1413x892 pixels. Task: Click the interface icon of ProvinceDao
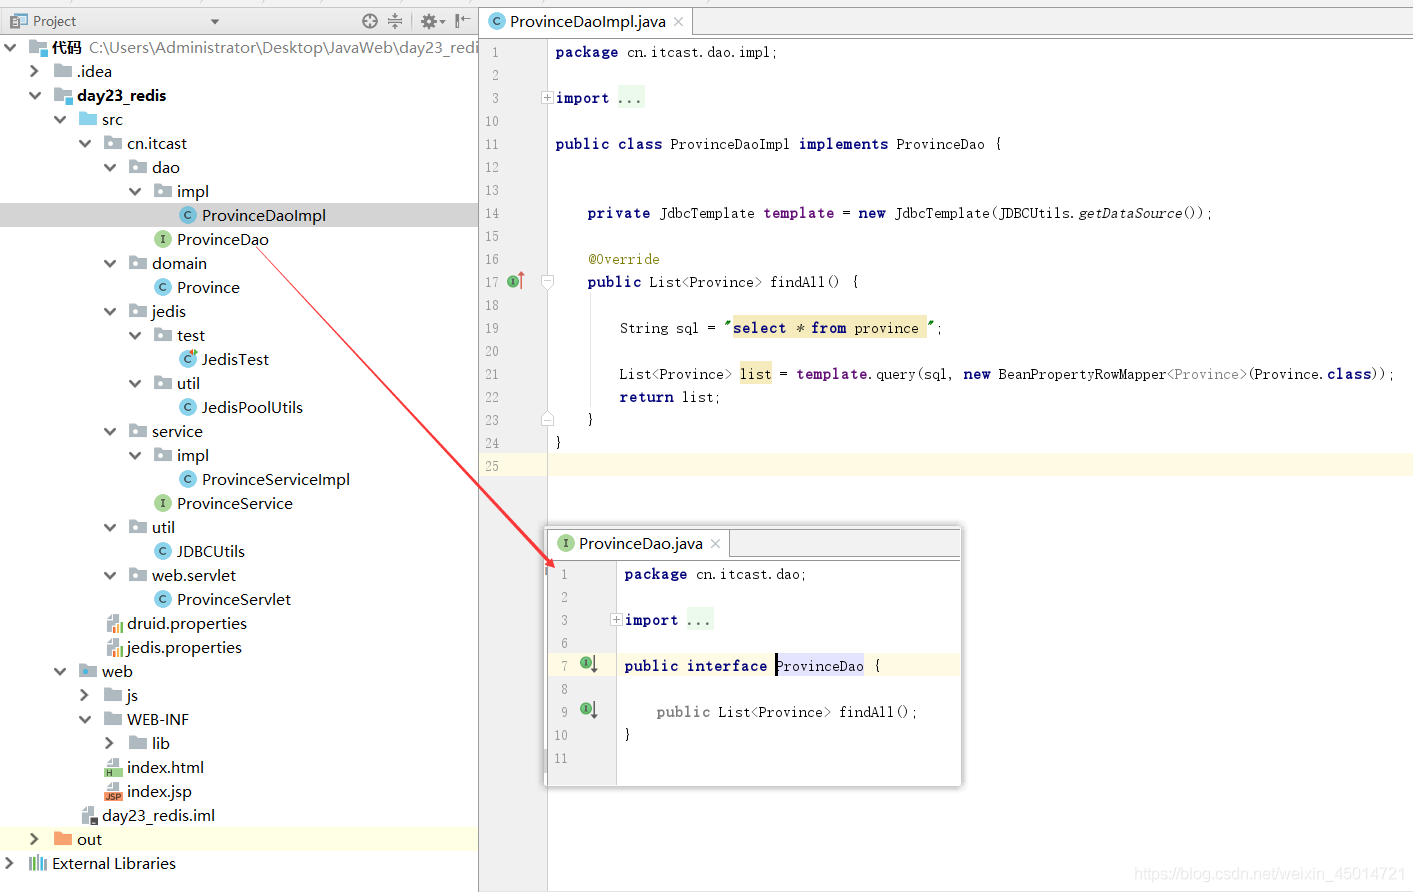coord(162,239)
